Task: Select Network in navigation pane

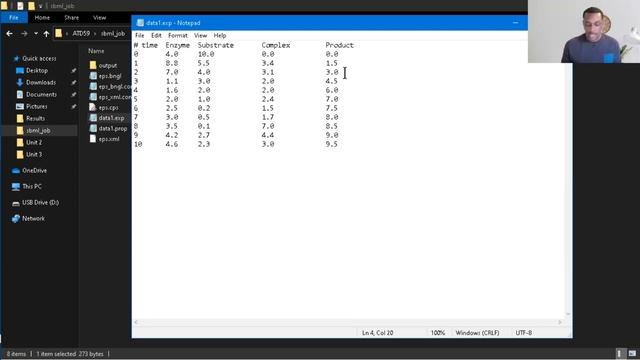Action: pyautogui.click(x=33, y=218)
